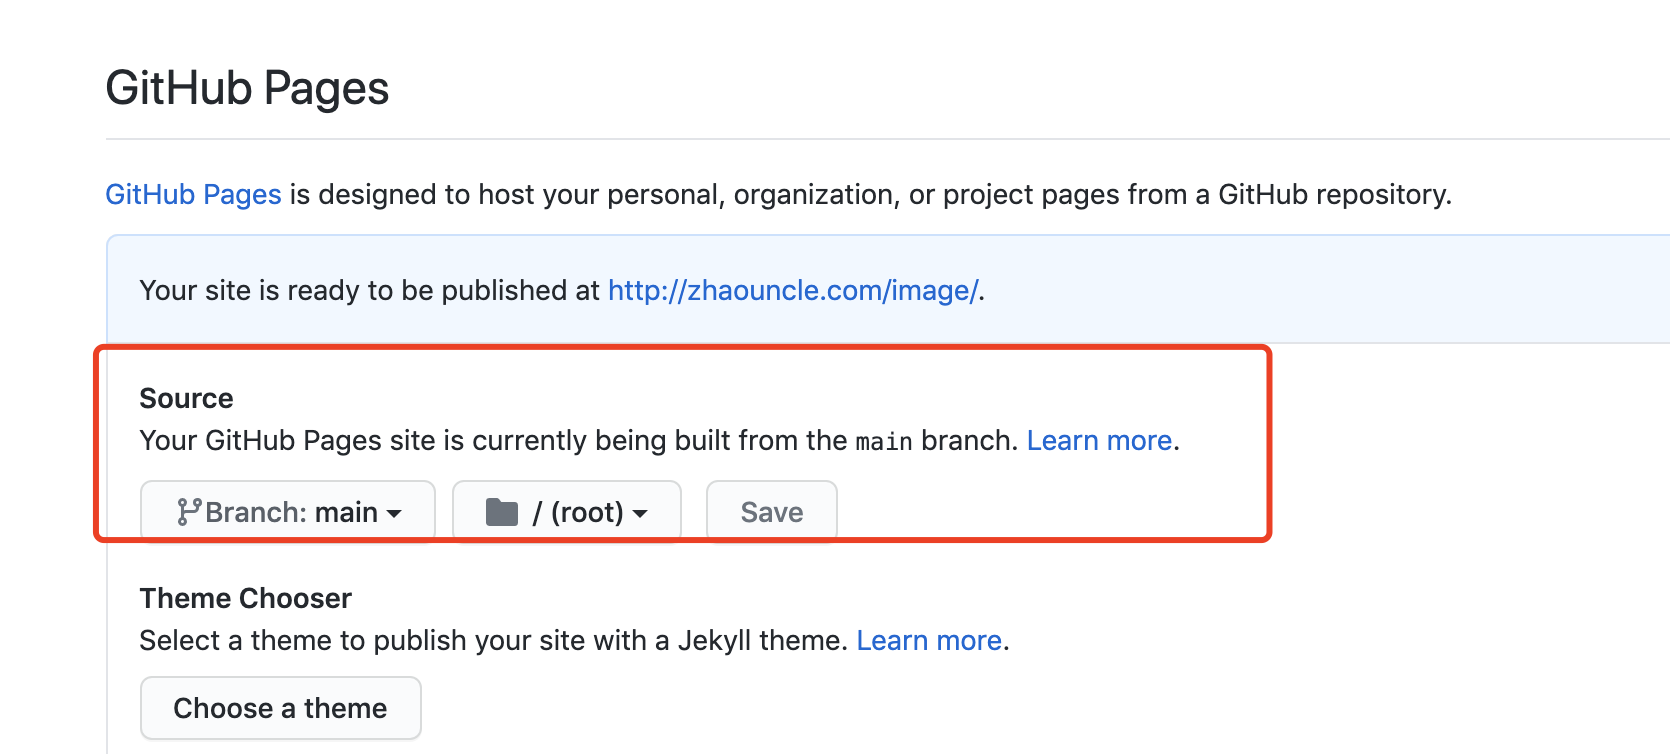1670x754 pixels.
Task: Click the Theme Chooser section heading
Action: coord(245,598)
